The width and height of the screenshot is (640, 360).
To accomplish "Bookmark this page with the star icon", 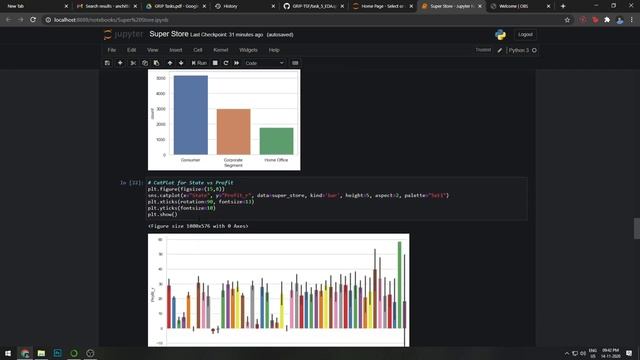I will click(x=567, y=20).
